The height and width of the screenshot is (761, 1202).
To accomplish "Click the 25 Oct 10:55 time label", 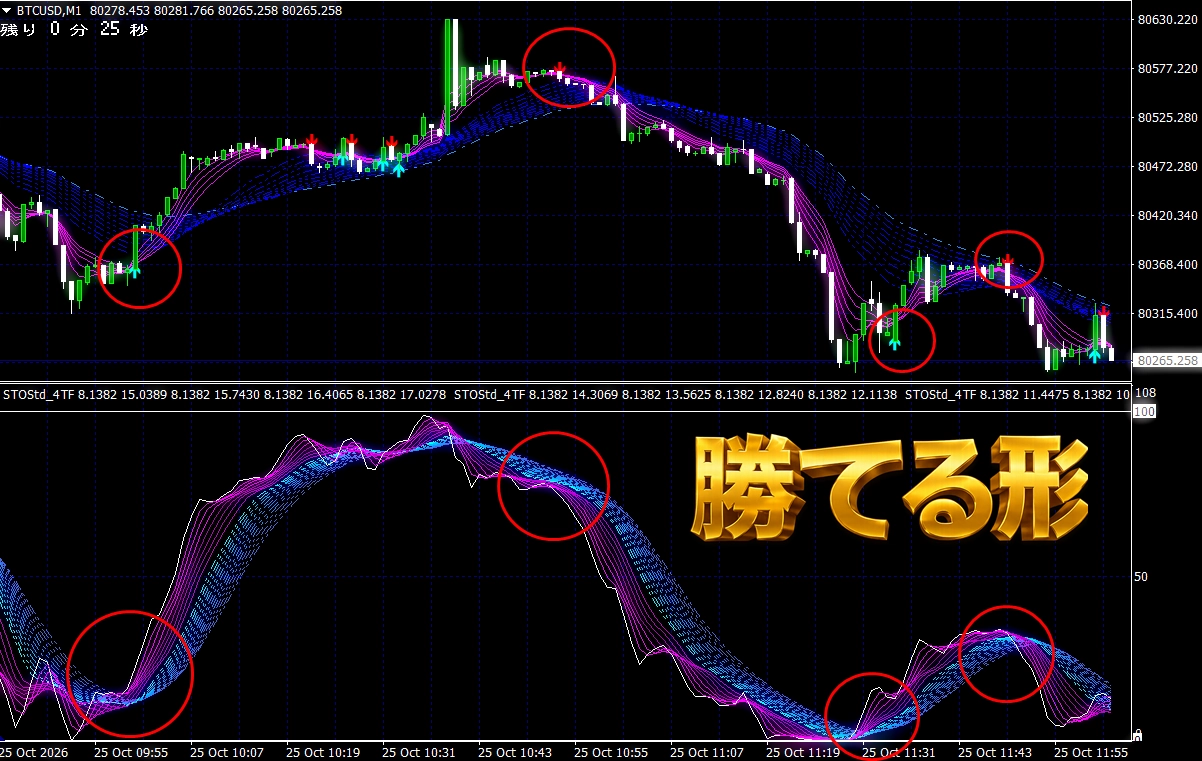I will click(x=611, y=751).
